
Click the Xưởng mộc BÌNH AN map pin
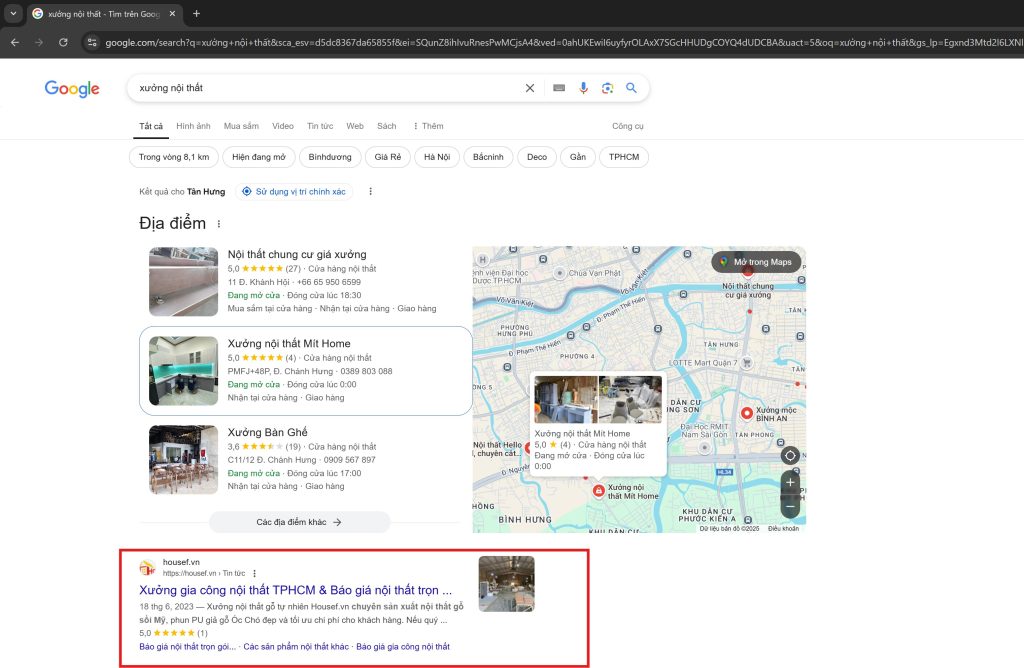coord(747,413)
